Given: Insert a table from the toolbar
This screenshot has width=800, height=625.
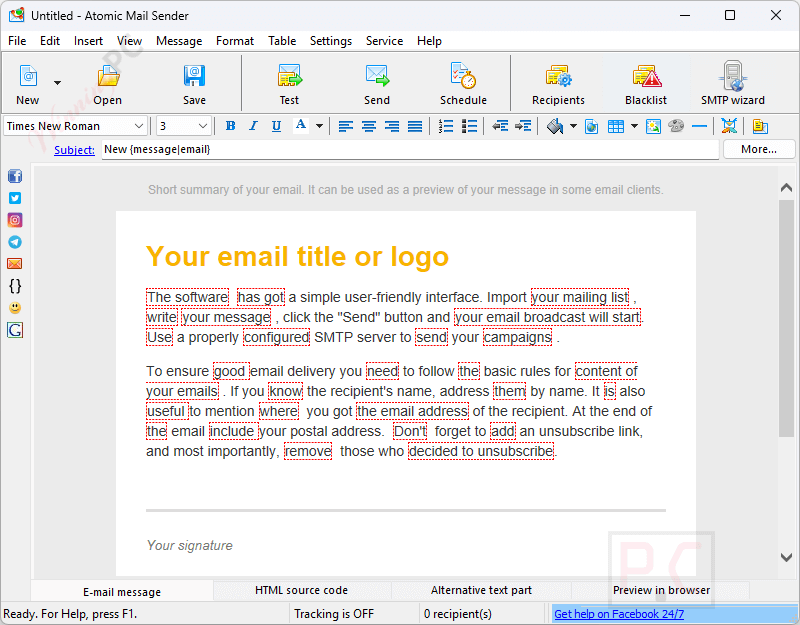Looking at the screenshot, I should (x=616, y=126).
